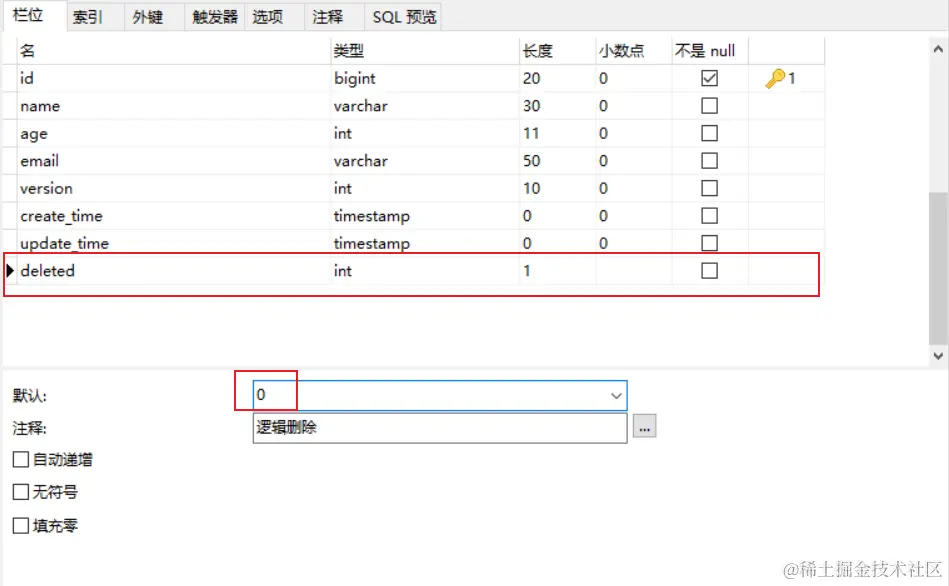Expand the 默认 value dropdown arrow

pos(616,396)
